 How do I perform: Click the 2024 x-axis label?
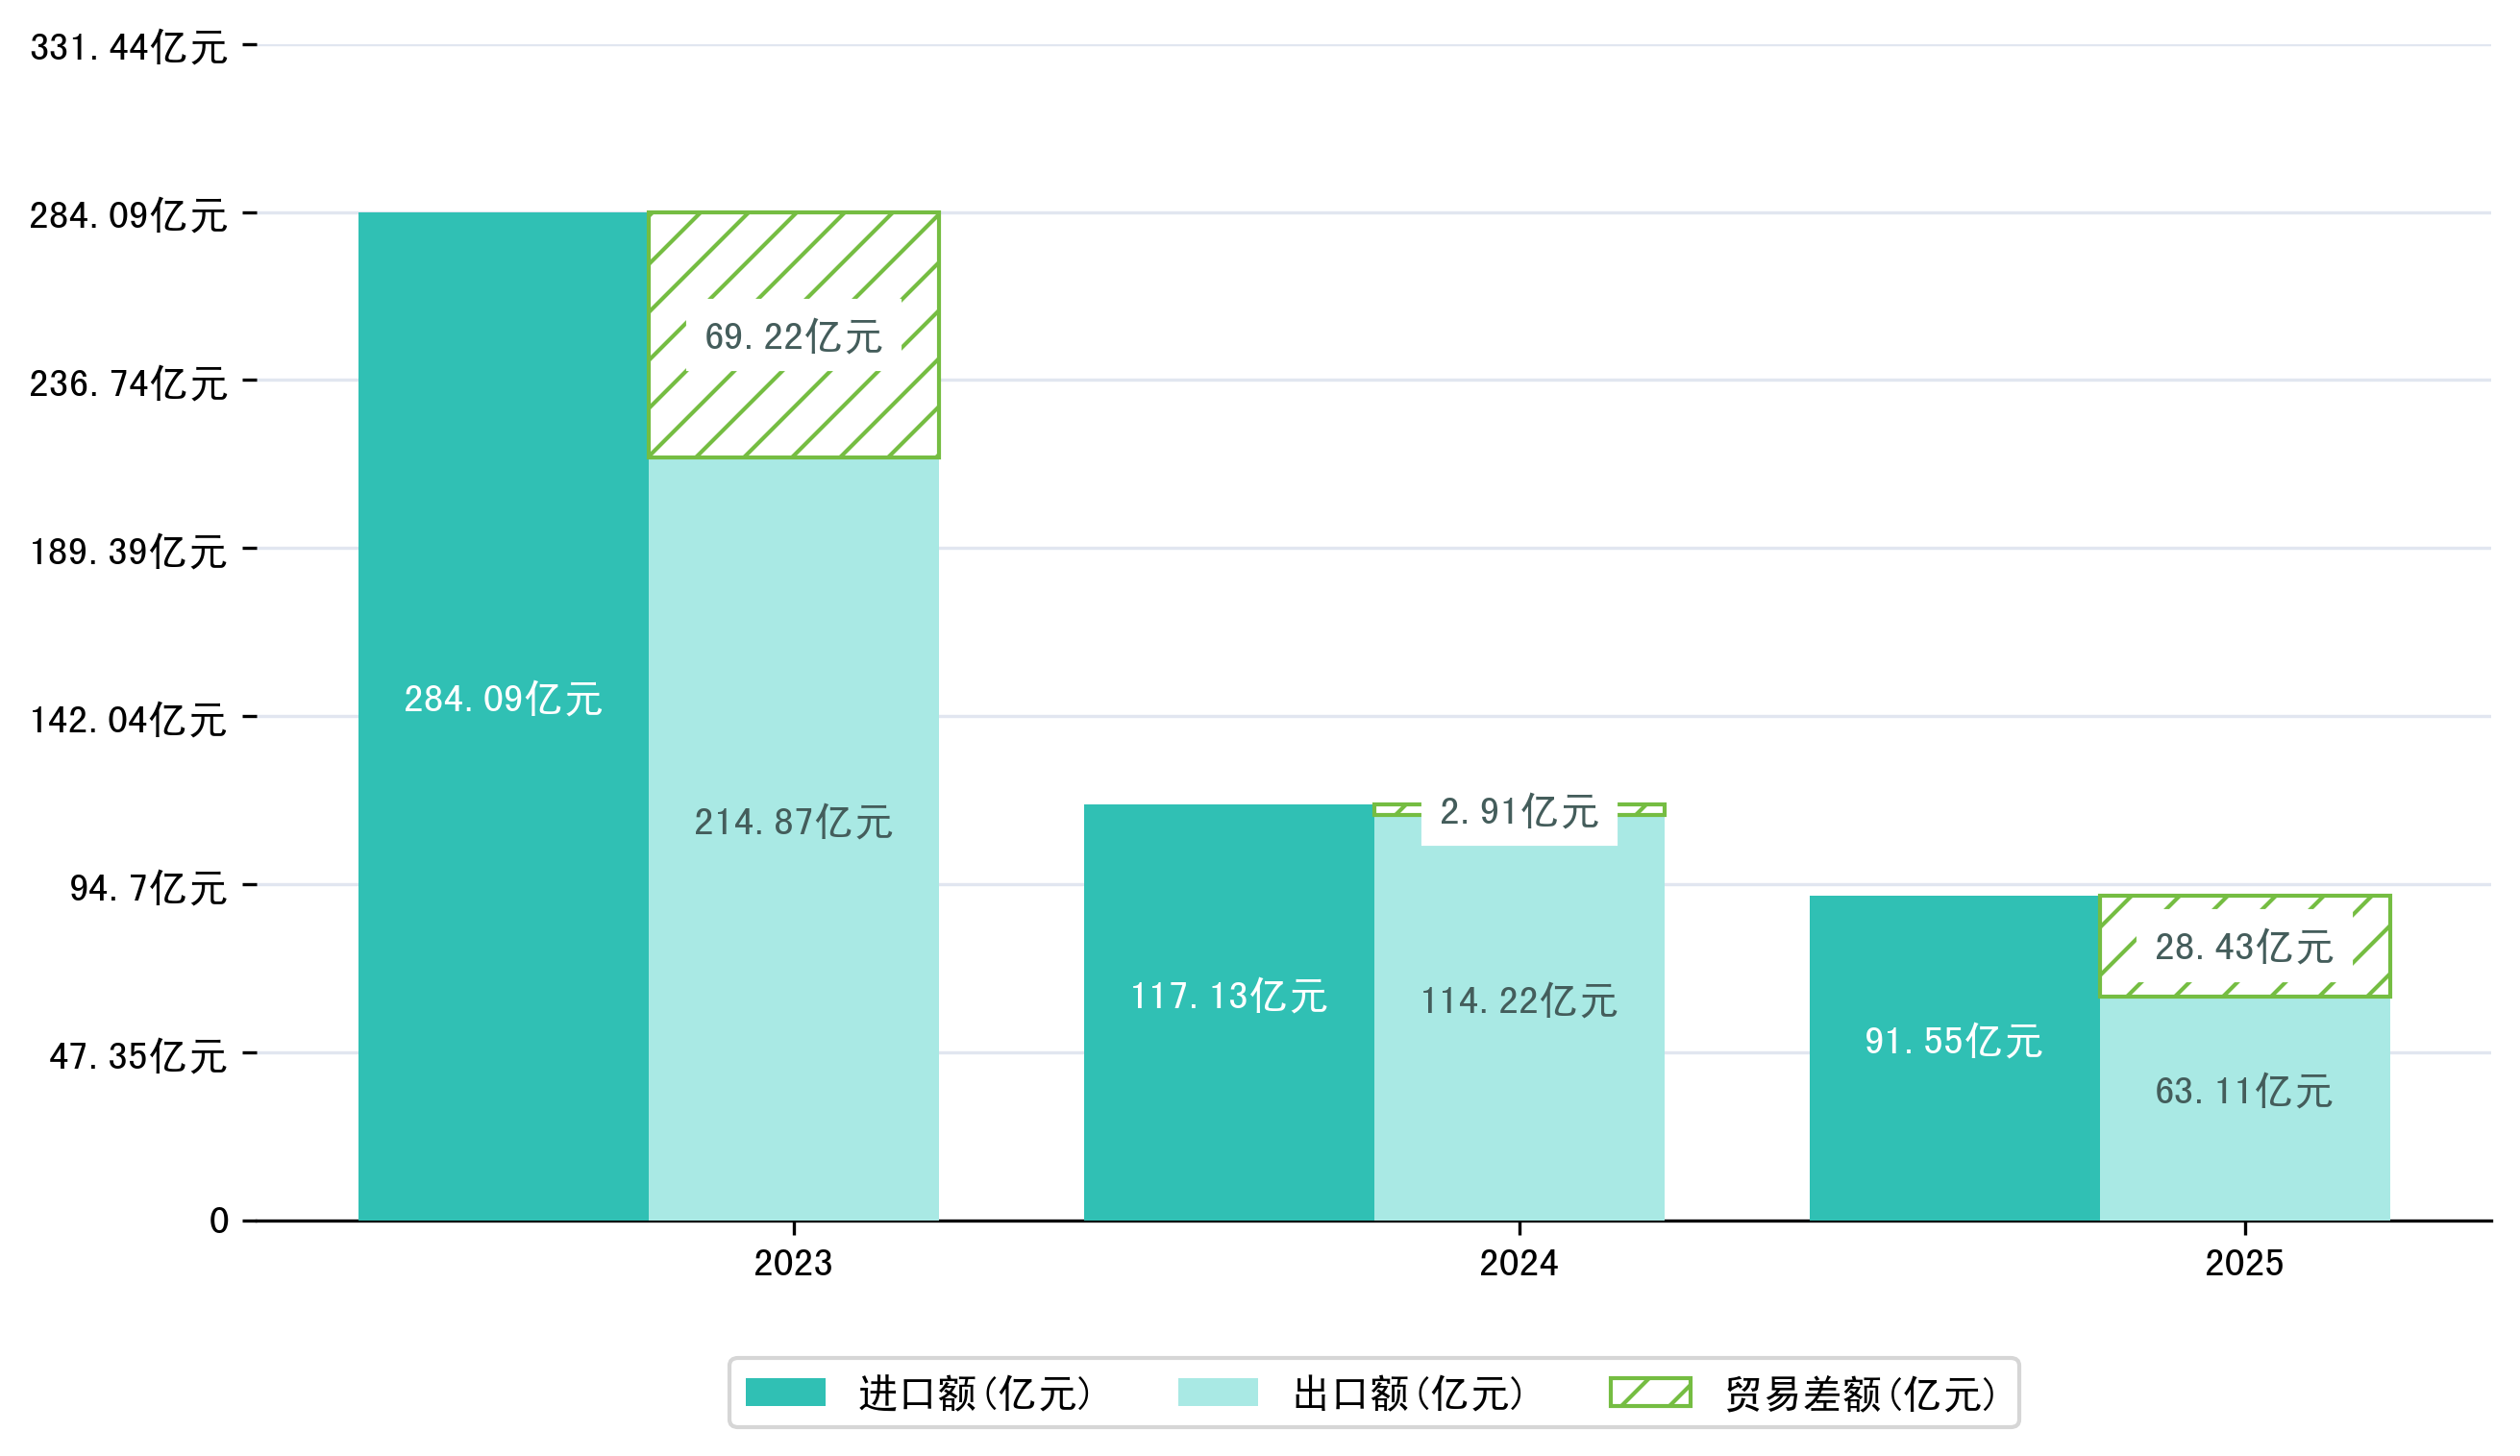[1518, 1264]
